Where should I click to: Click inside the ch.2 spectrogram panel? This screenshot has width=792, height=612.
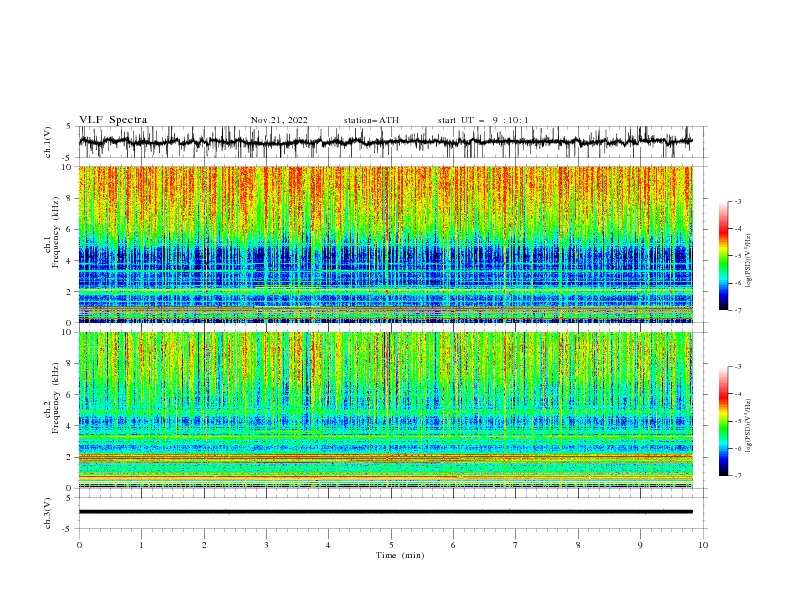click(x=385, y=410)
